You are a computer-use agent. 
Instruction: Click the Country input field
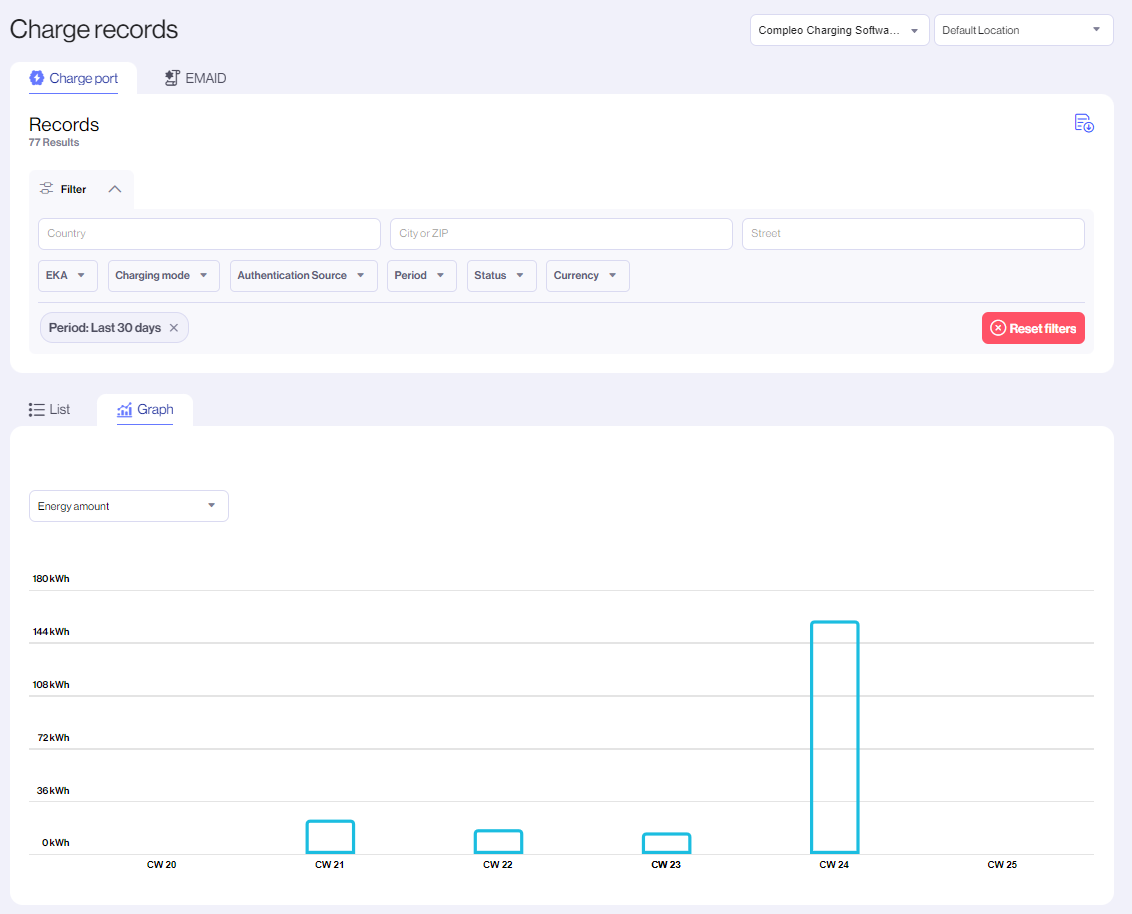click(x=209, y=234)
